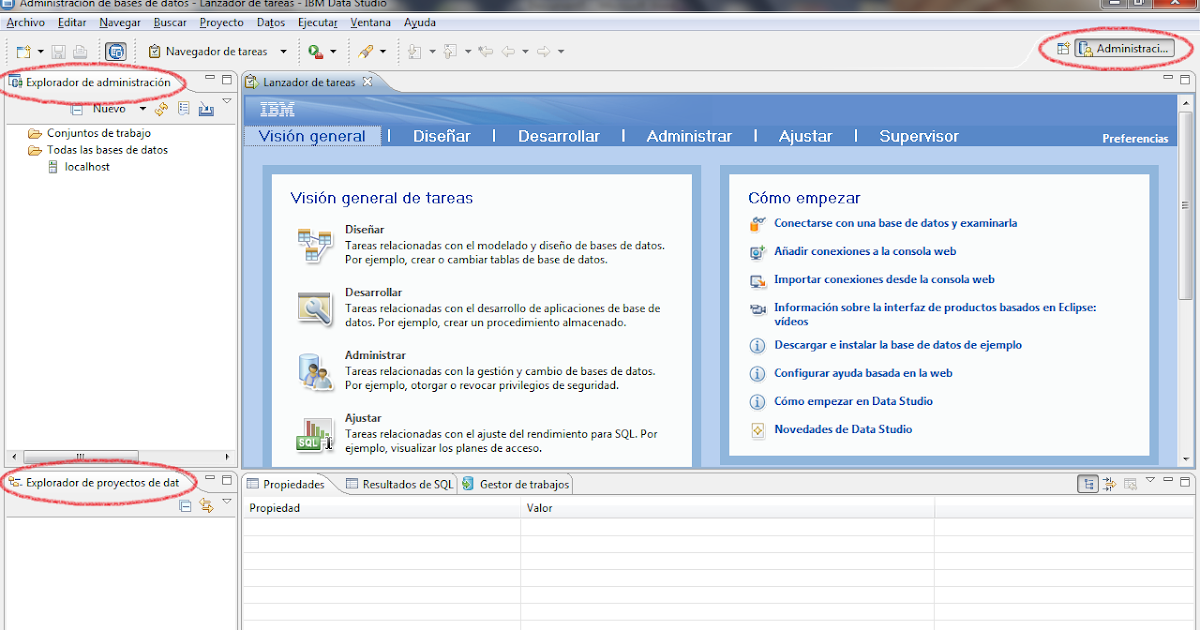
Task: Click the Administrar database users icon
Action: (x=314, y=371)
